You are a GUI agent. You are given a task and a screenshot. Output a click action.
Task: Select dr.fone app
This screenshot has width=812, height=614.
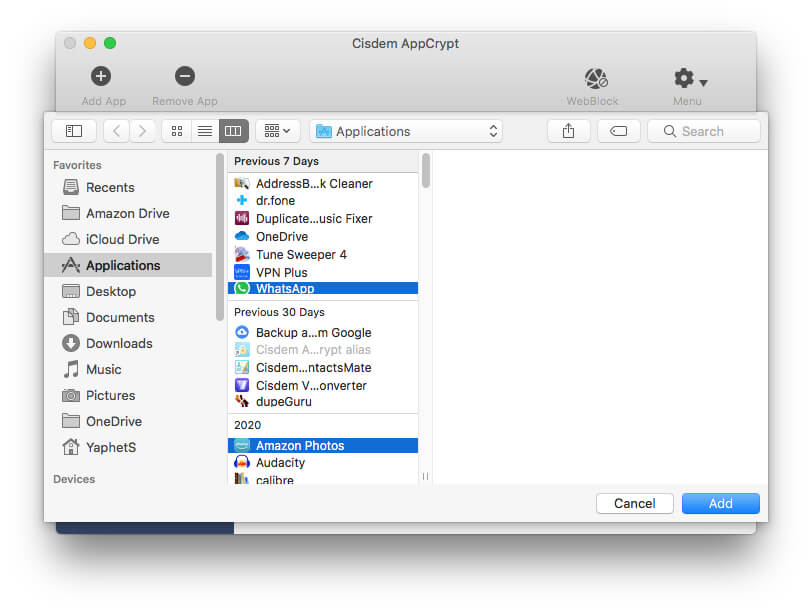(323, 200)
